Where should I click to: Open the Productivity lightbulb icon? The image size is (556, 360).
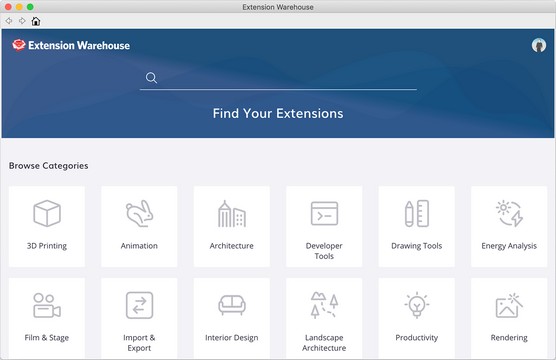tap(417, 305)
